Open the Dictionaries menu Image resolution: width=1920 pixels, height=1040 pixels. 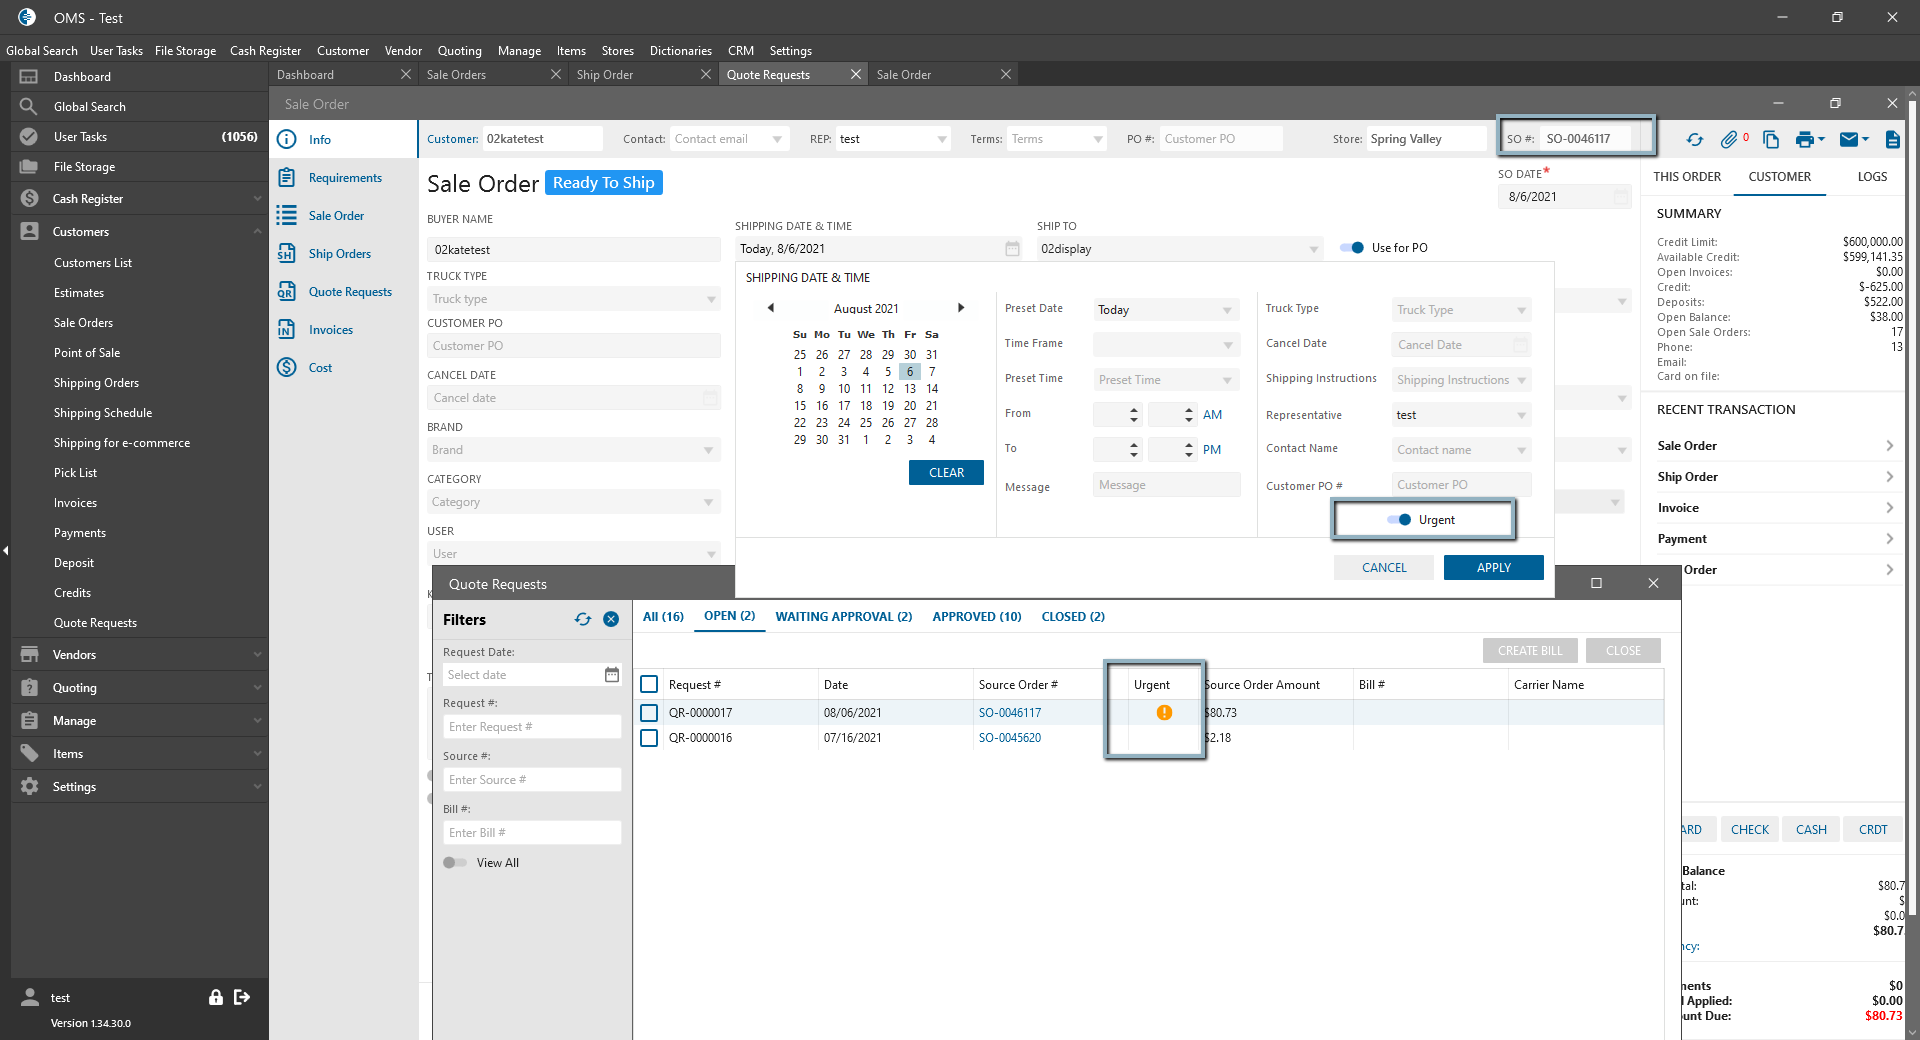(x=680, y=51)
